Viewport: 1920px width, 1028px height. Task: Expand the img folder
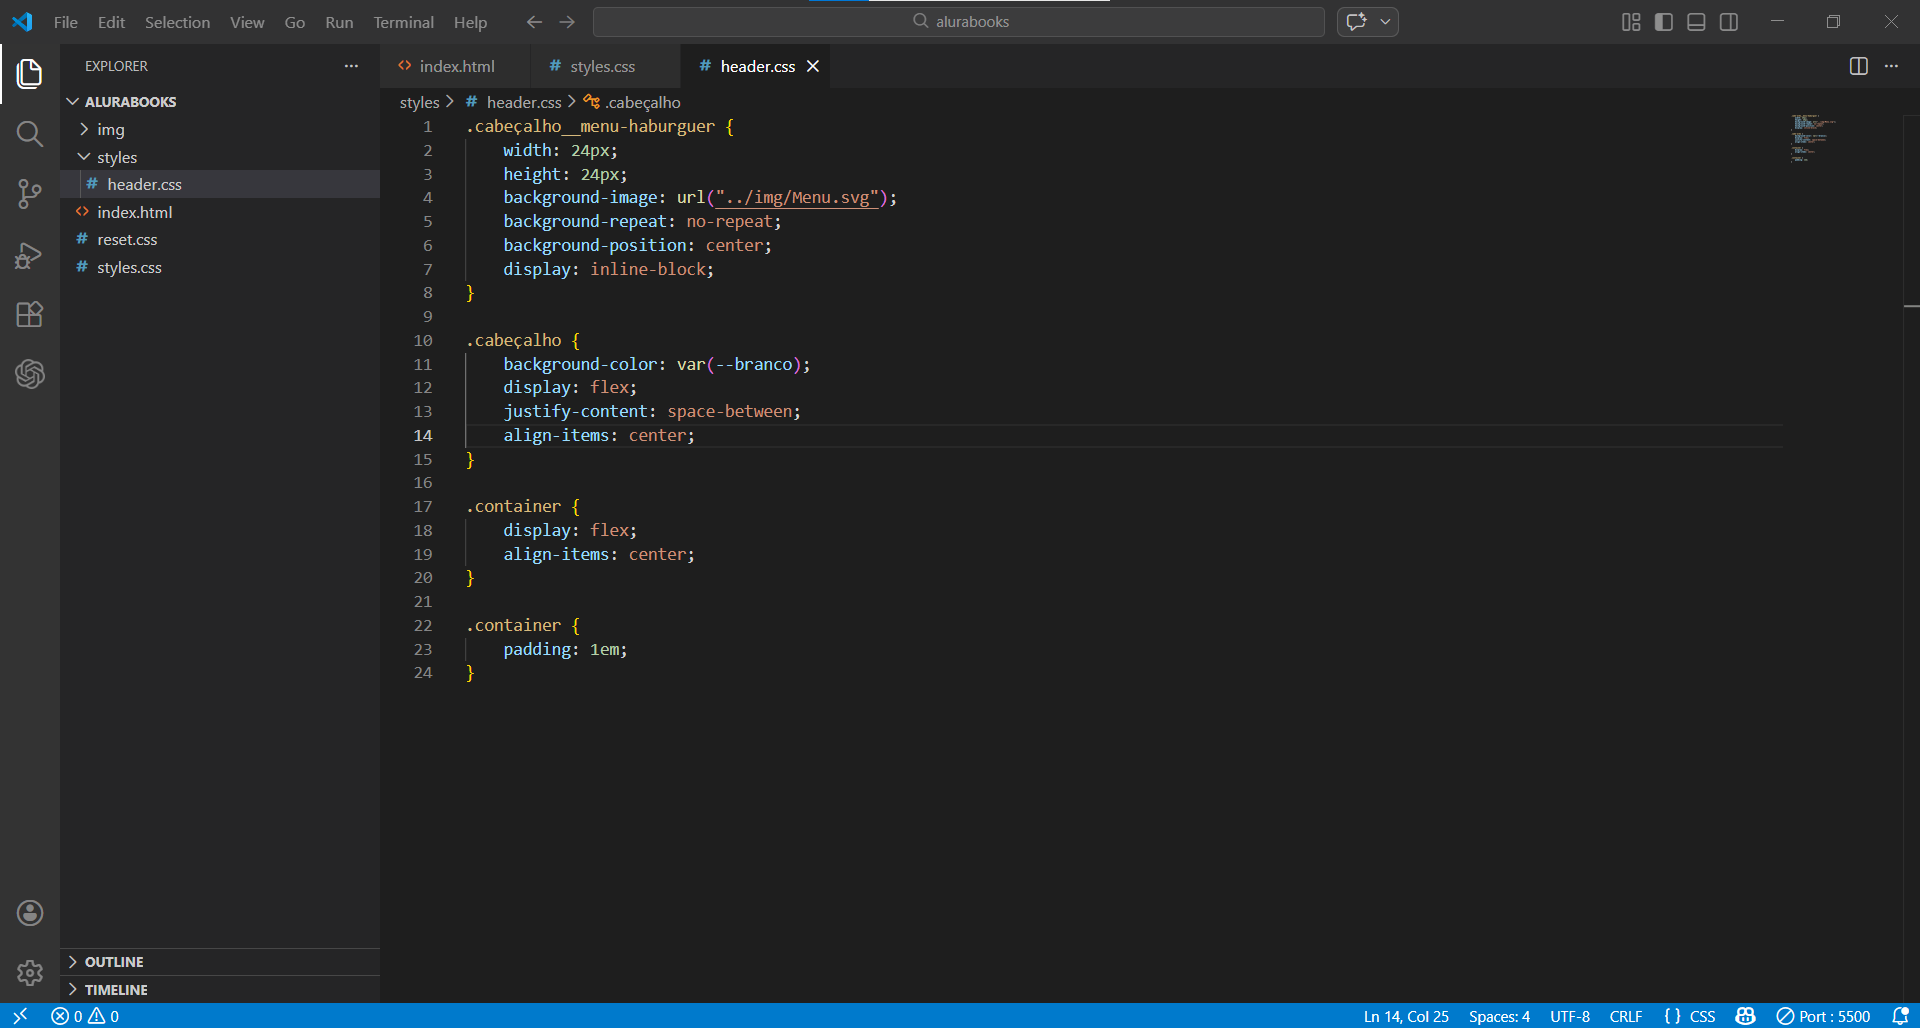pyautogui.click(x=110, y=130)
